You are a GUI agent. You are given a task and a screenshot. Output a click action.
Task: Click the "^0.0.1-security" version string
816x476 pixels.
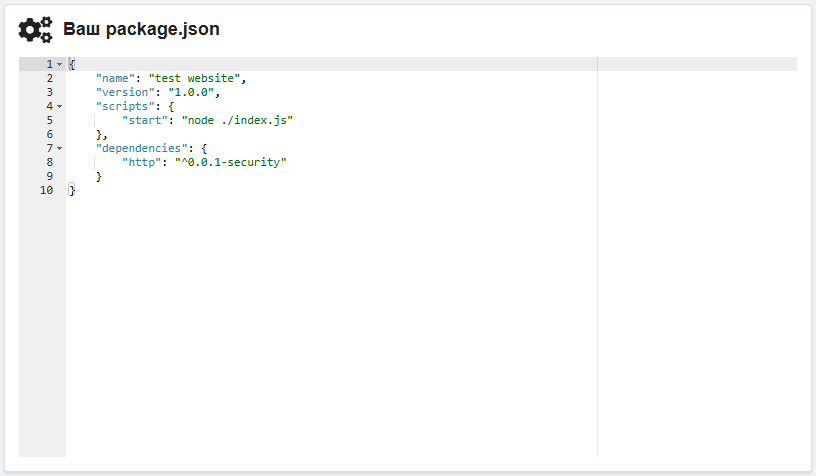pos(230,162)
